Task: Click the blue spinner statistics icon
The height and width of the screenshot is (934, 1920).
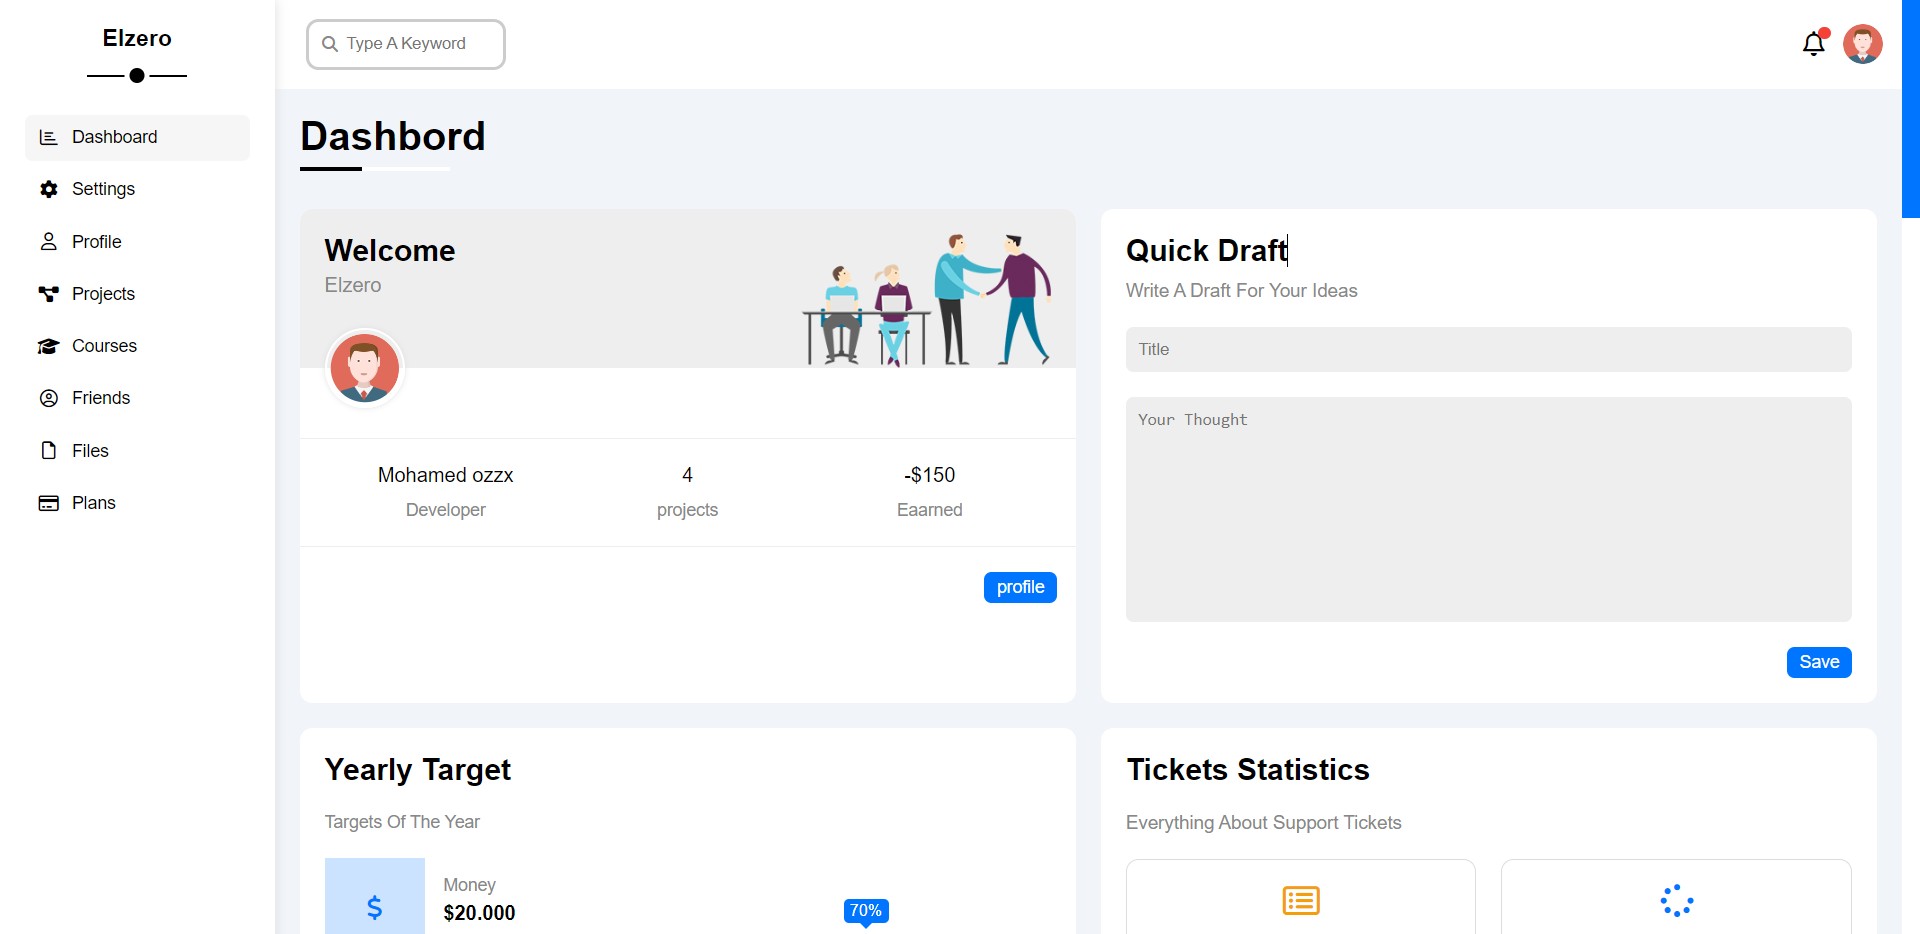Action: [1676, 901]
